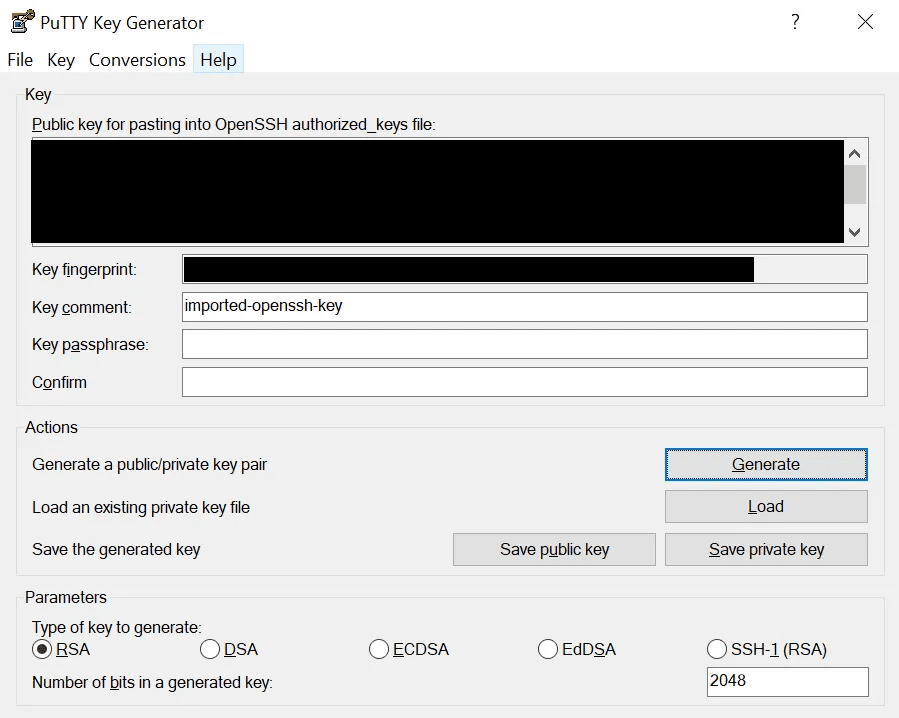This screenshot has height=718, width=899.
Task: Open the Help menu
Action: pyautogui.click(x=218, y=60)
